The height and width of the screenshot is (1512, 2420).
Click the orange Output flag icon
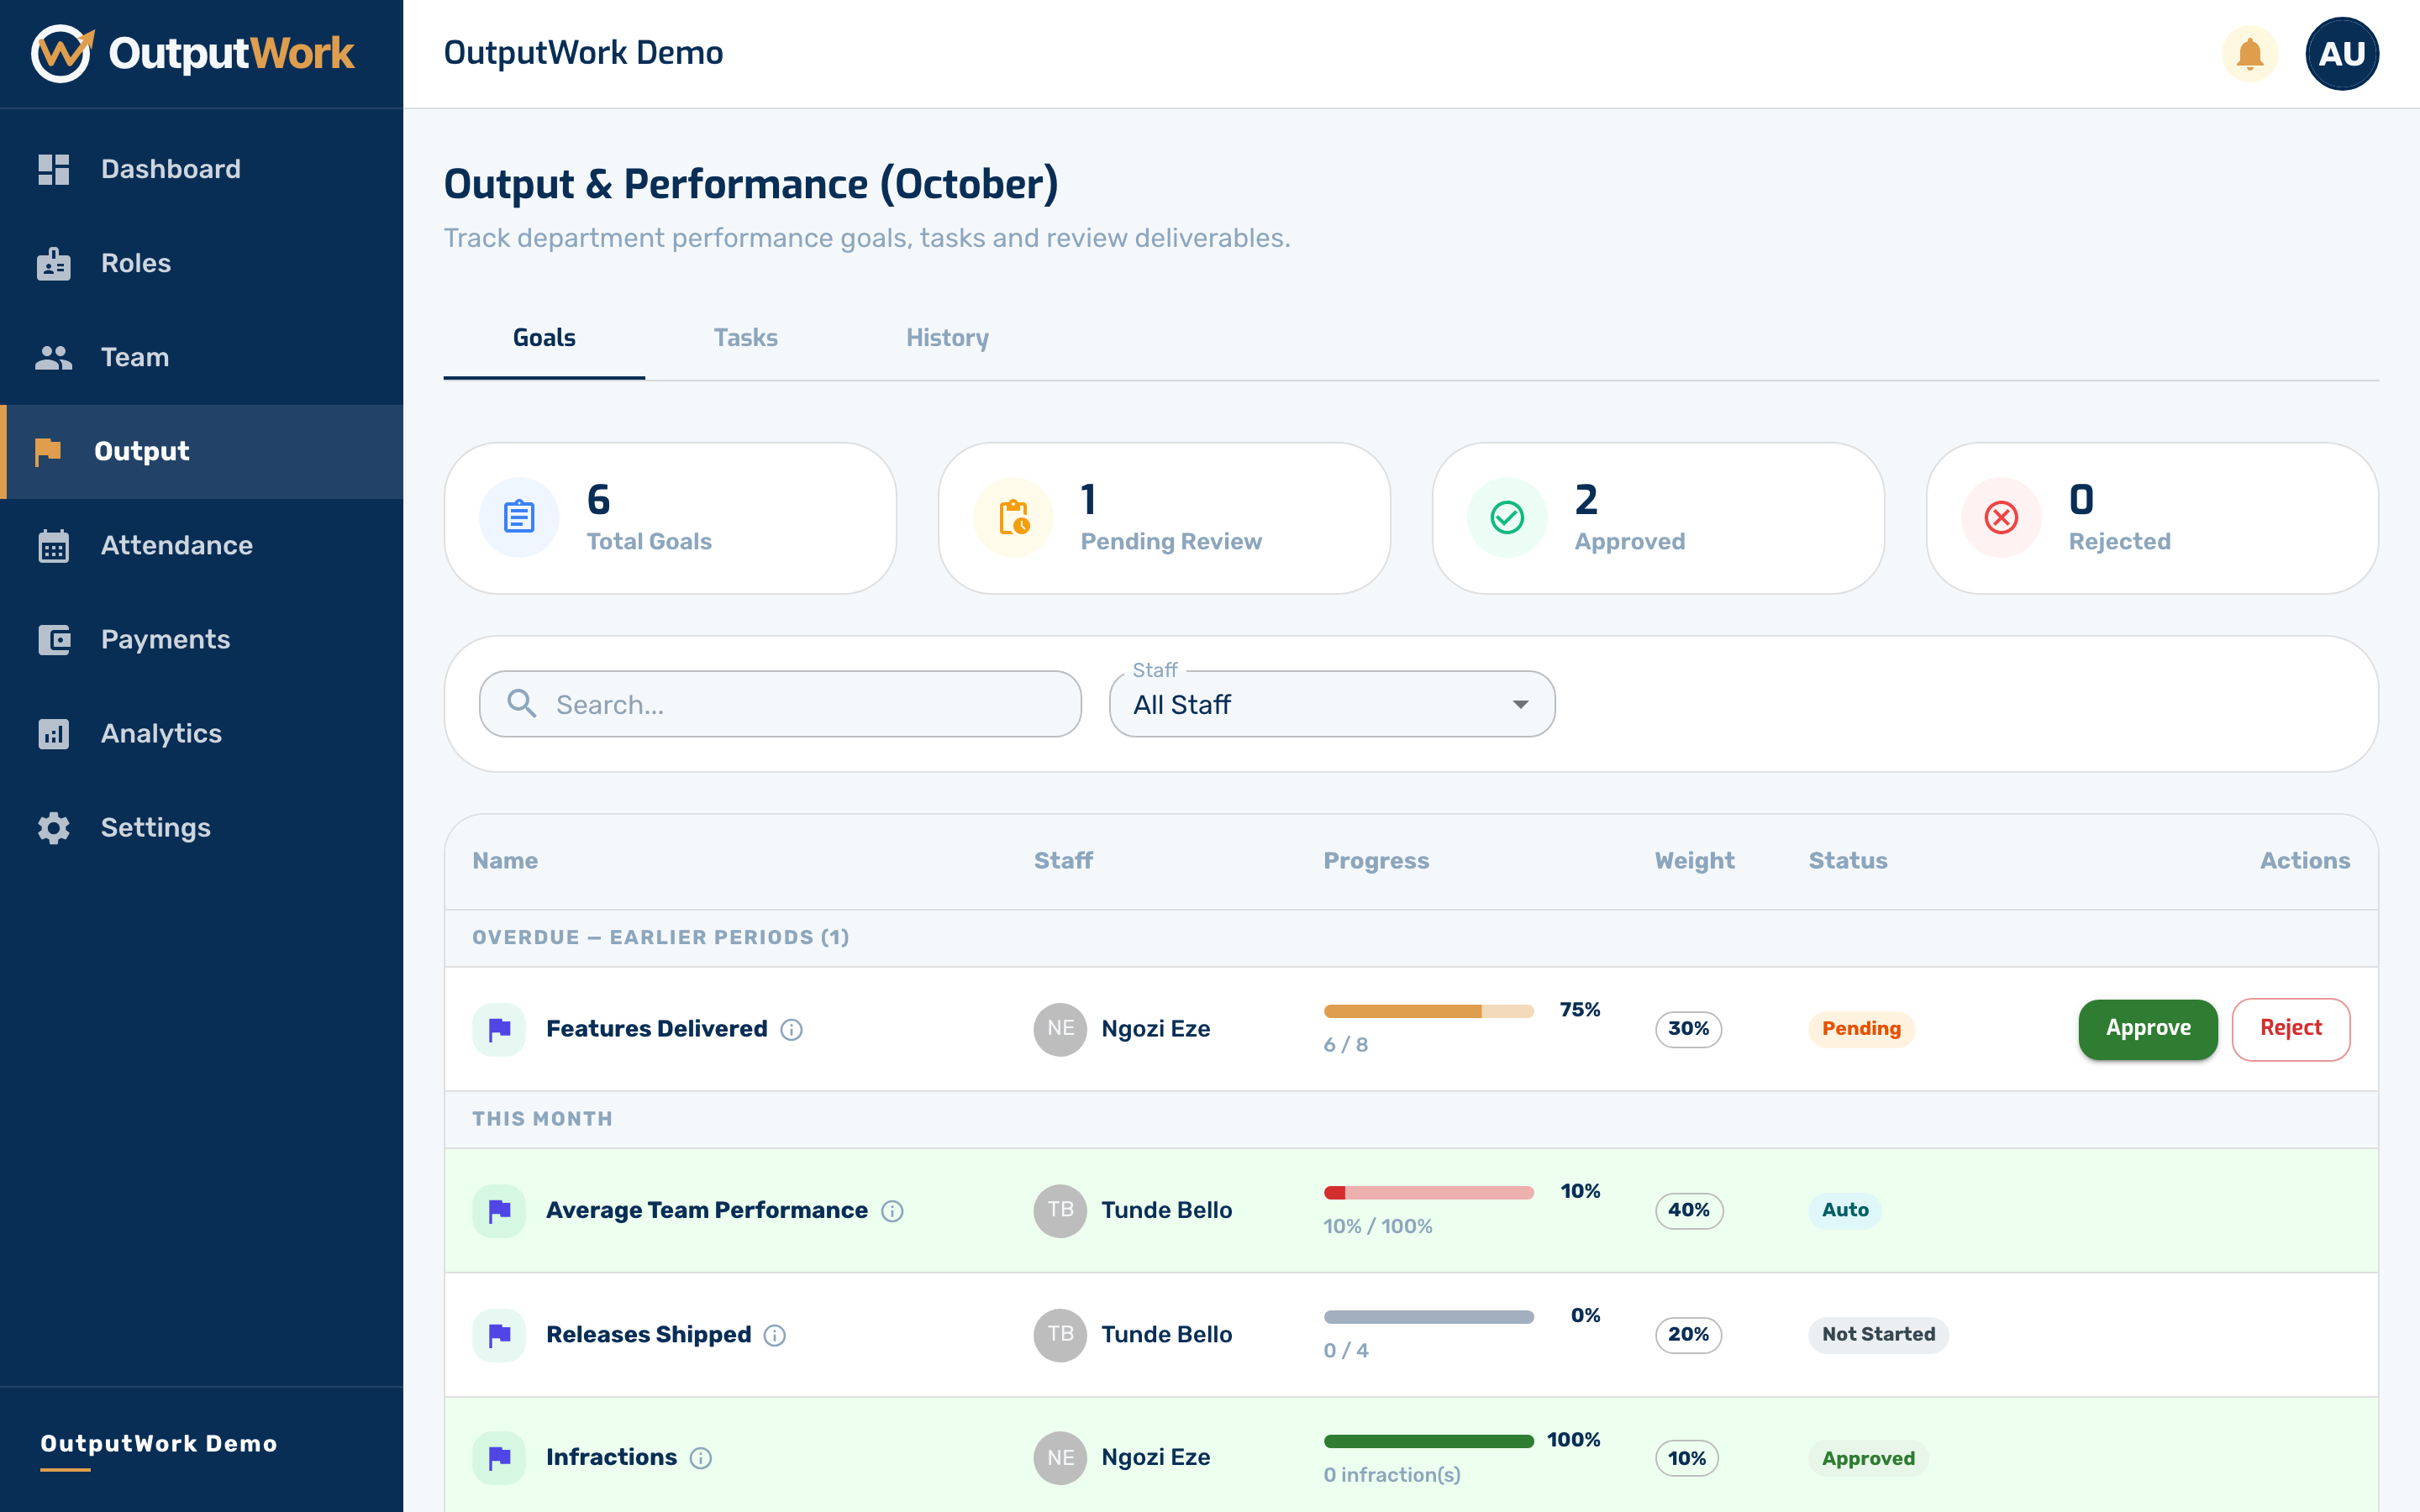(x=48, y=452)
